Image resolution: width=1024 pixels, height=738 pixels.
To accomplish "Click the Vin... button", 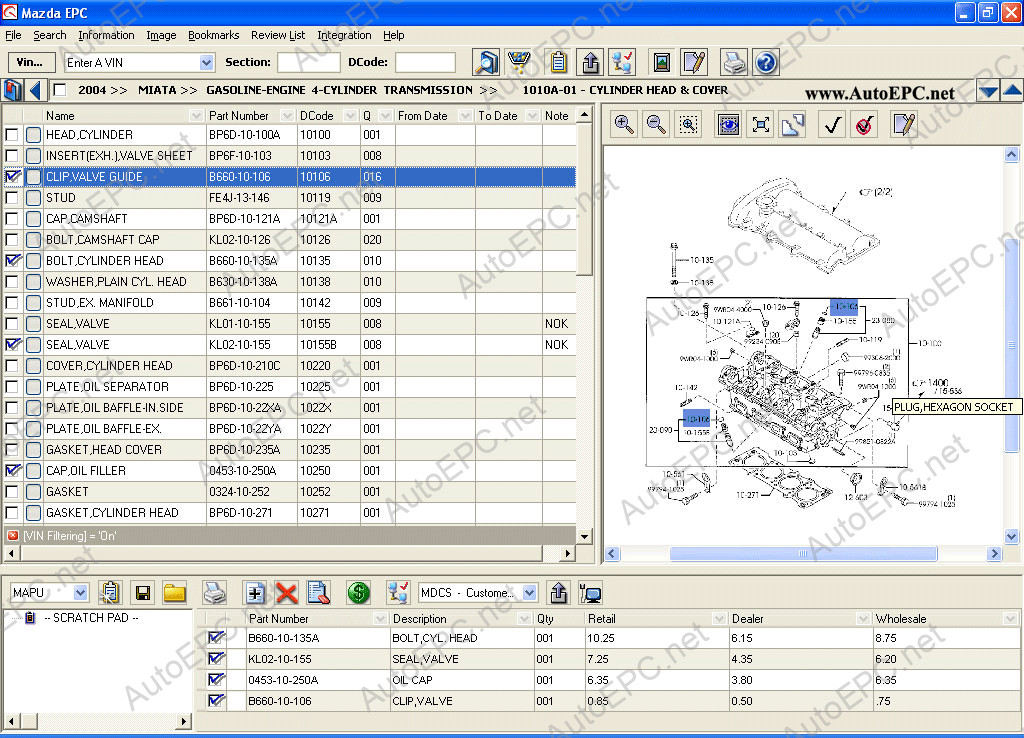I will click(x=30, y=63).
